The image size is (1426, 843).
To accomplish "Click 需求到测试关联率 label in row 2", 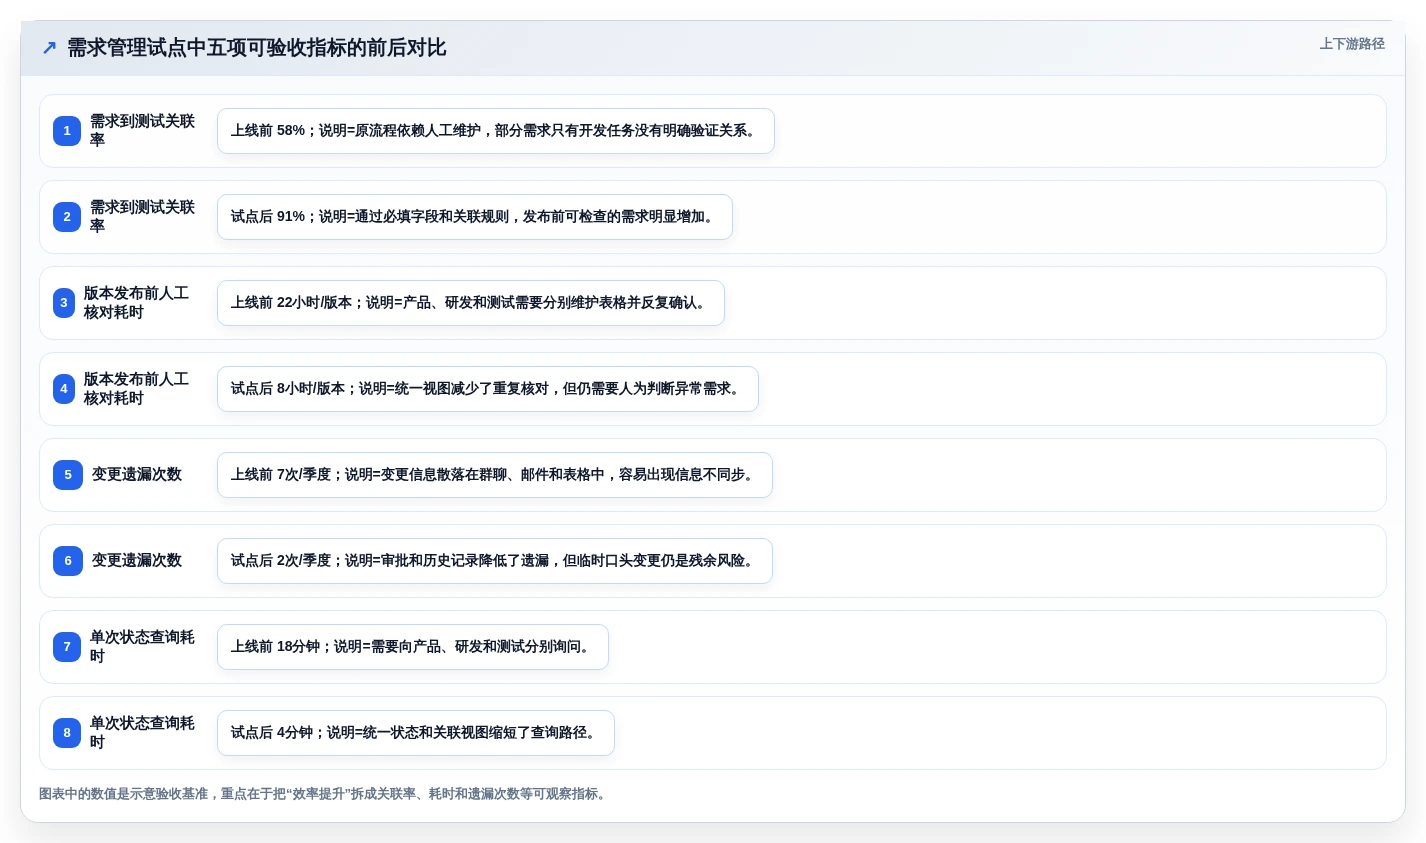I will pos(143,217).
